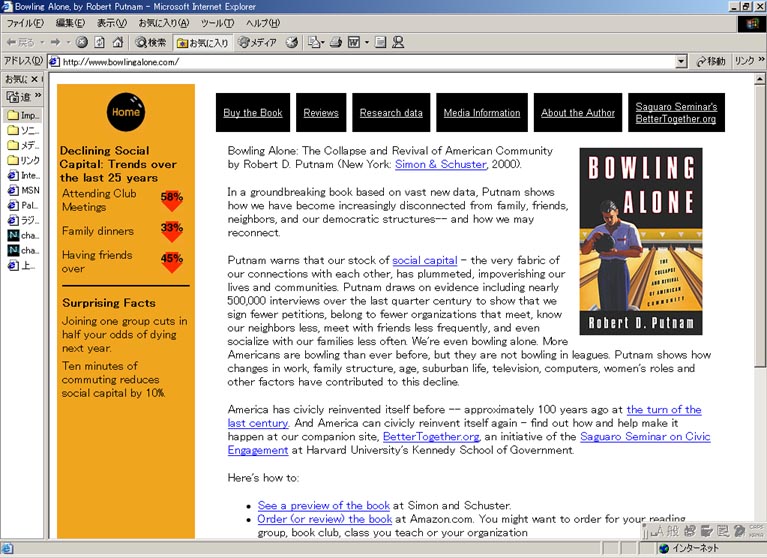Expand the Favorites panel toolbar chevron

[x=38, y=95]
